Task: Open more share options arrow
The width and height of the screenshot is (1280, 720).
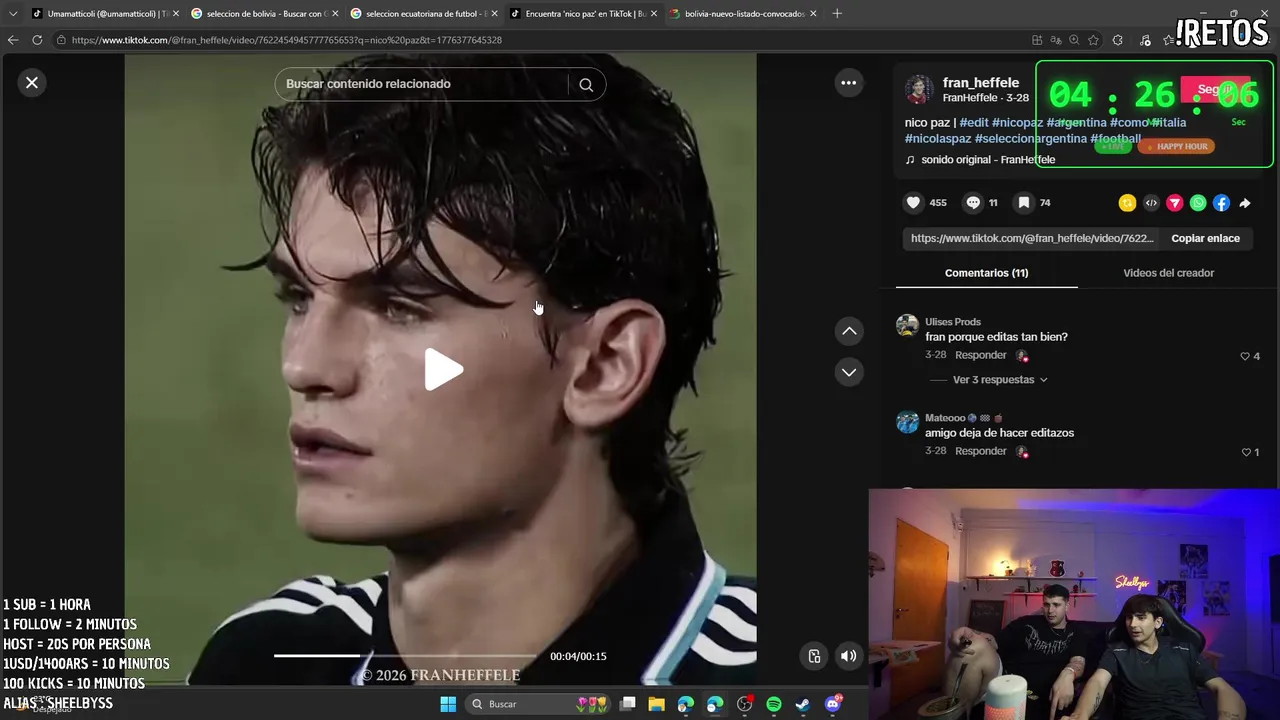Action: click(1245, 203)
